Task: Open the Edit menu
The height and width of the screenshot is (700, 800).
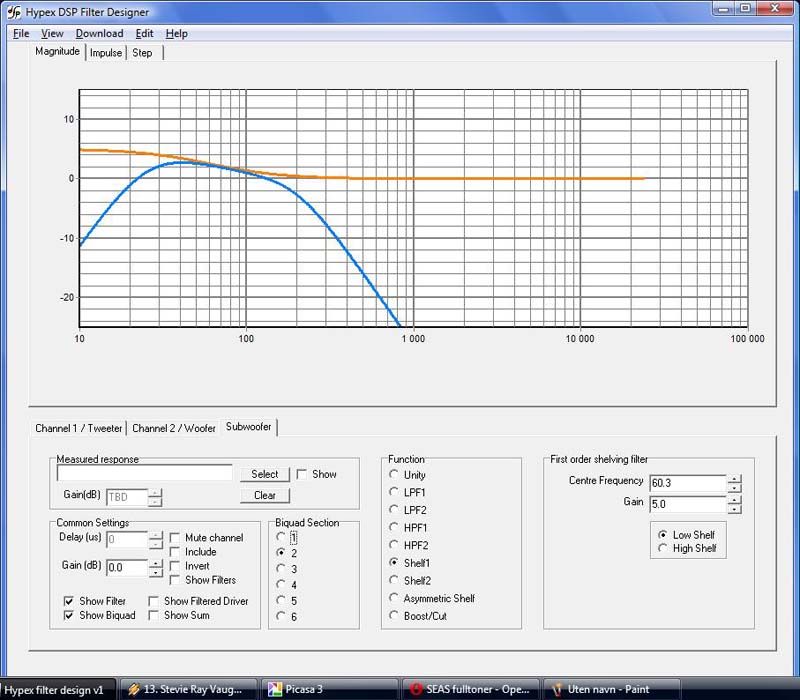Action: 144,34
